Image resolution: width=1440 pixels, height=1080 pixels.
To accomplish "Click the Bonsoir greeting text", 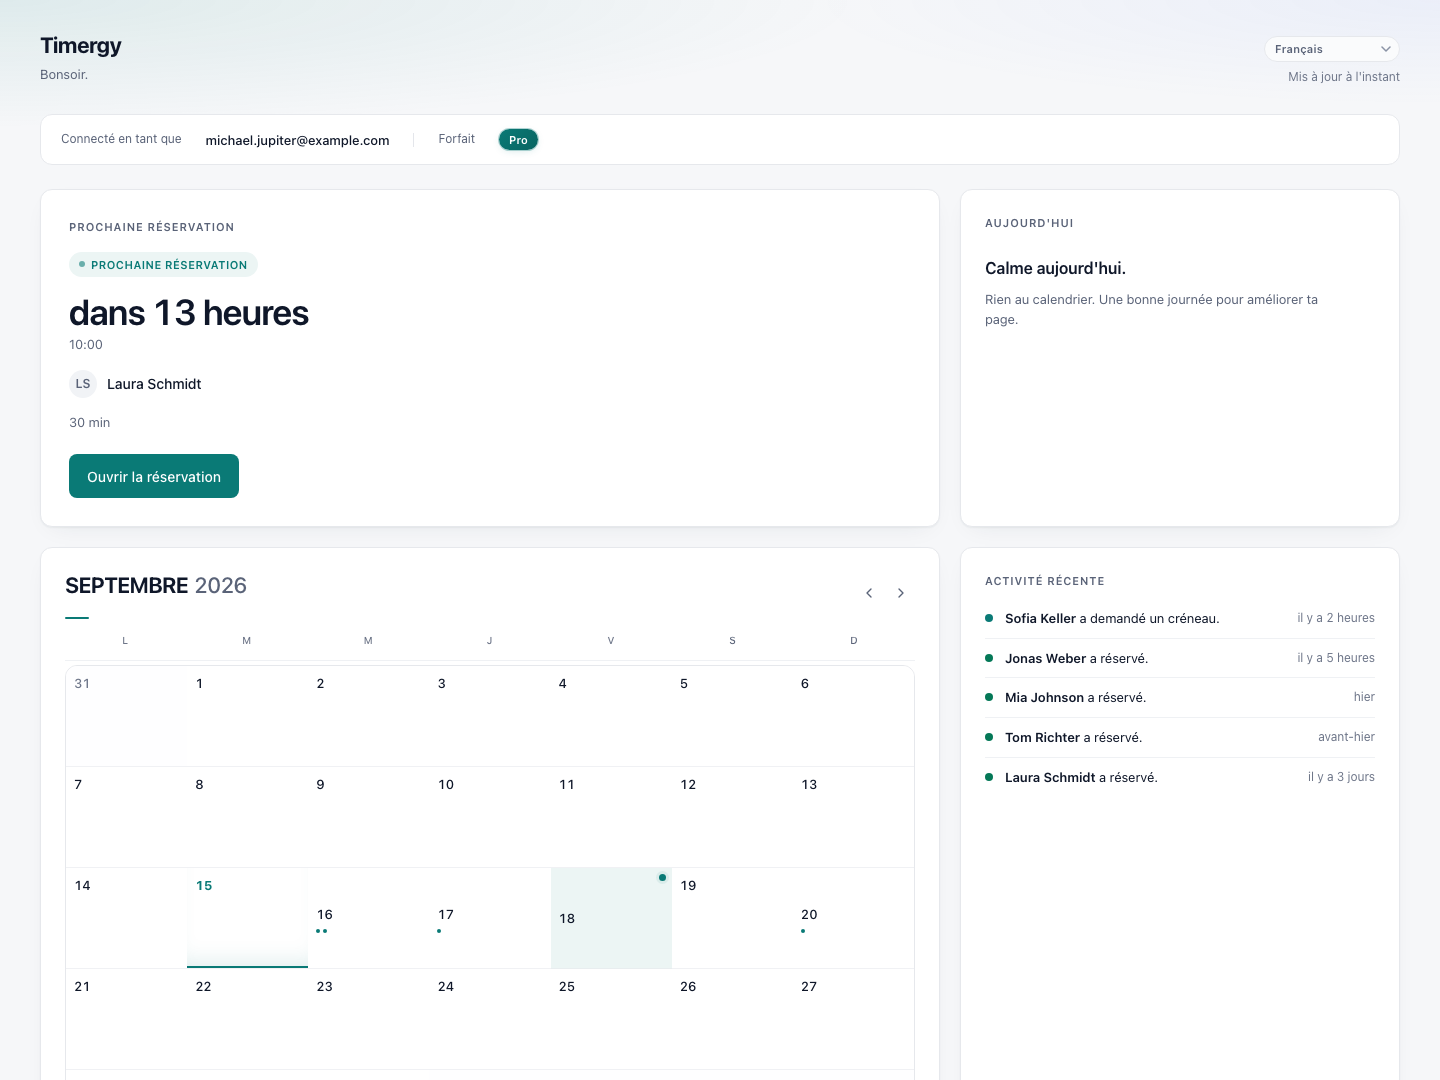I will [64, 75].
